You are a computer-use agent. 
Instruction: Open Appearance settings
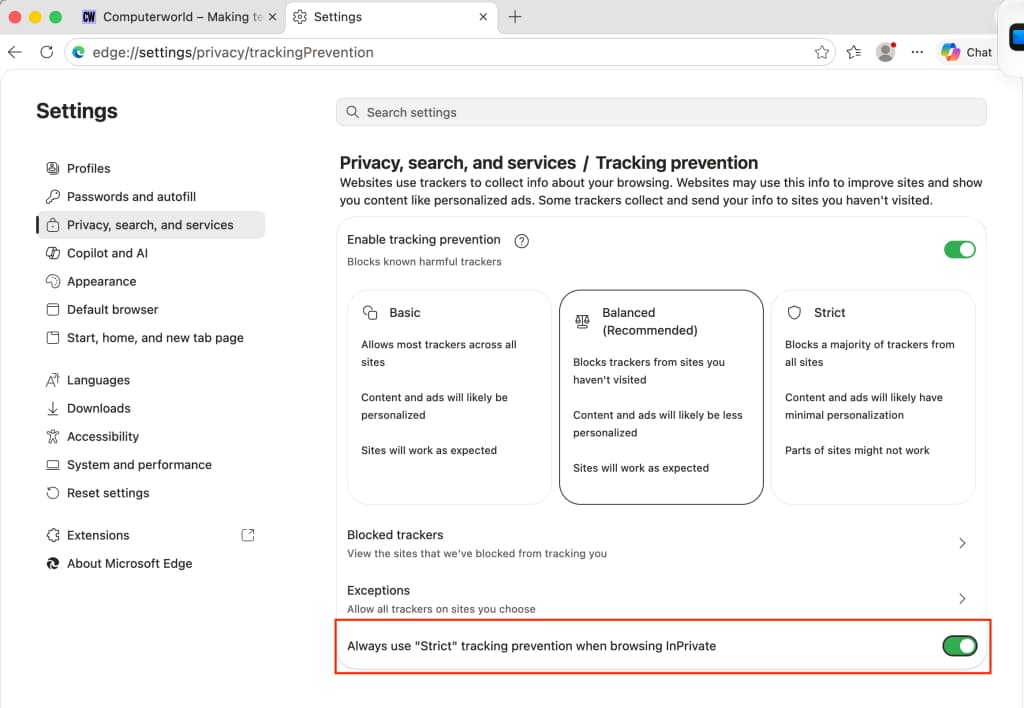150,282
